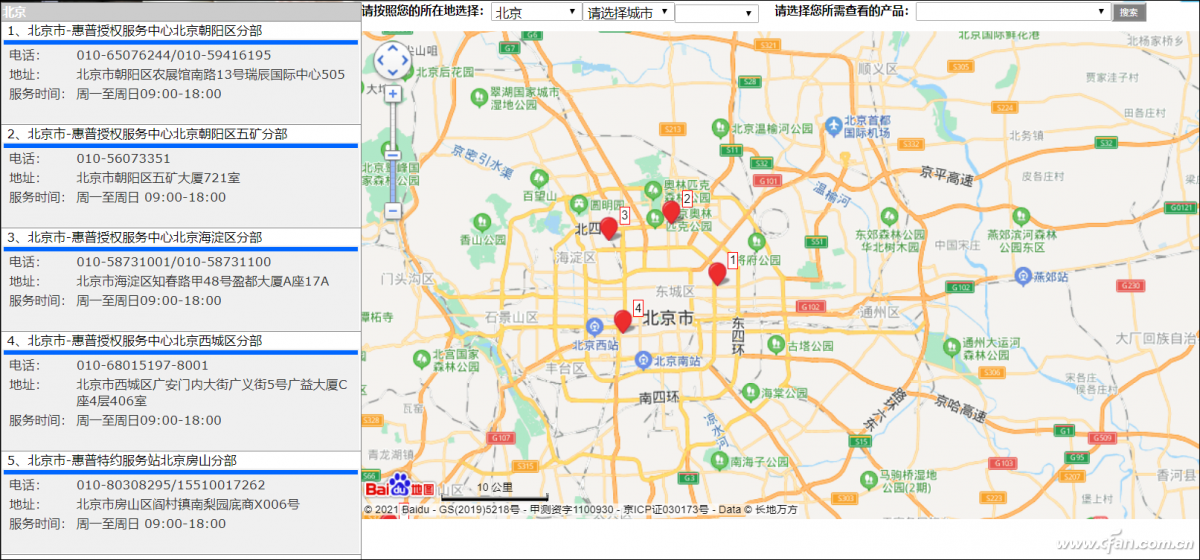Click phone number 010-58731001/010-58731100
This screenshot has height=560, width=1200.
[x=174, y=262]
